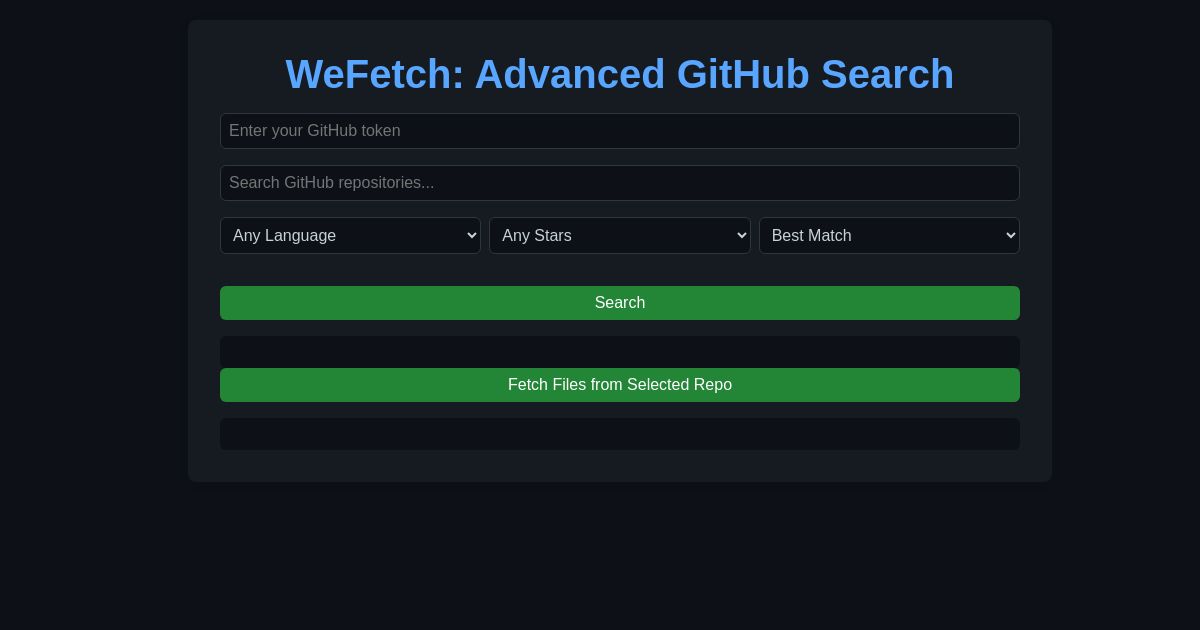The width and height of the screenshot is (1200, 630).
Task: Click the Best Match dropdown chevron
Action: click(1009, 235)
